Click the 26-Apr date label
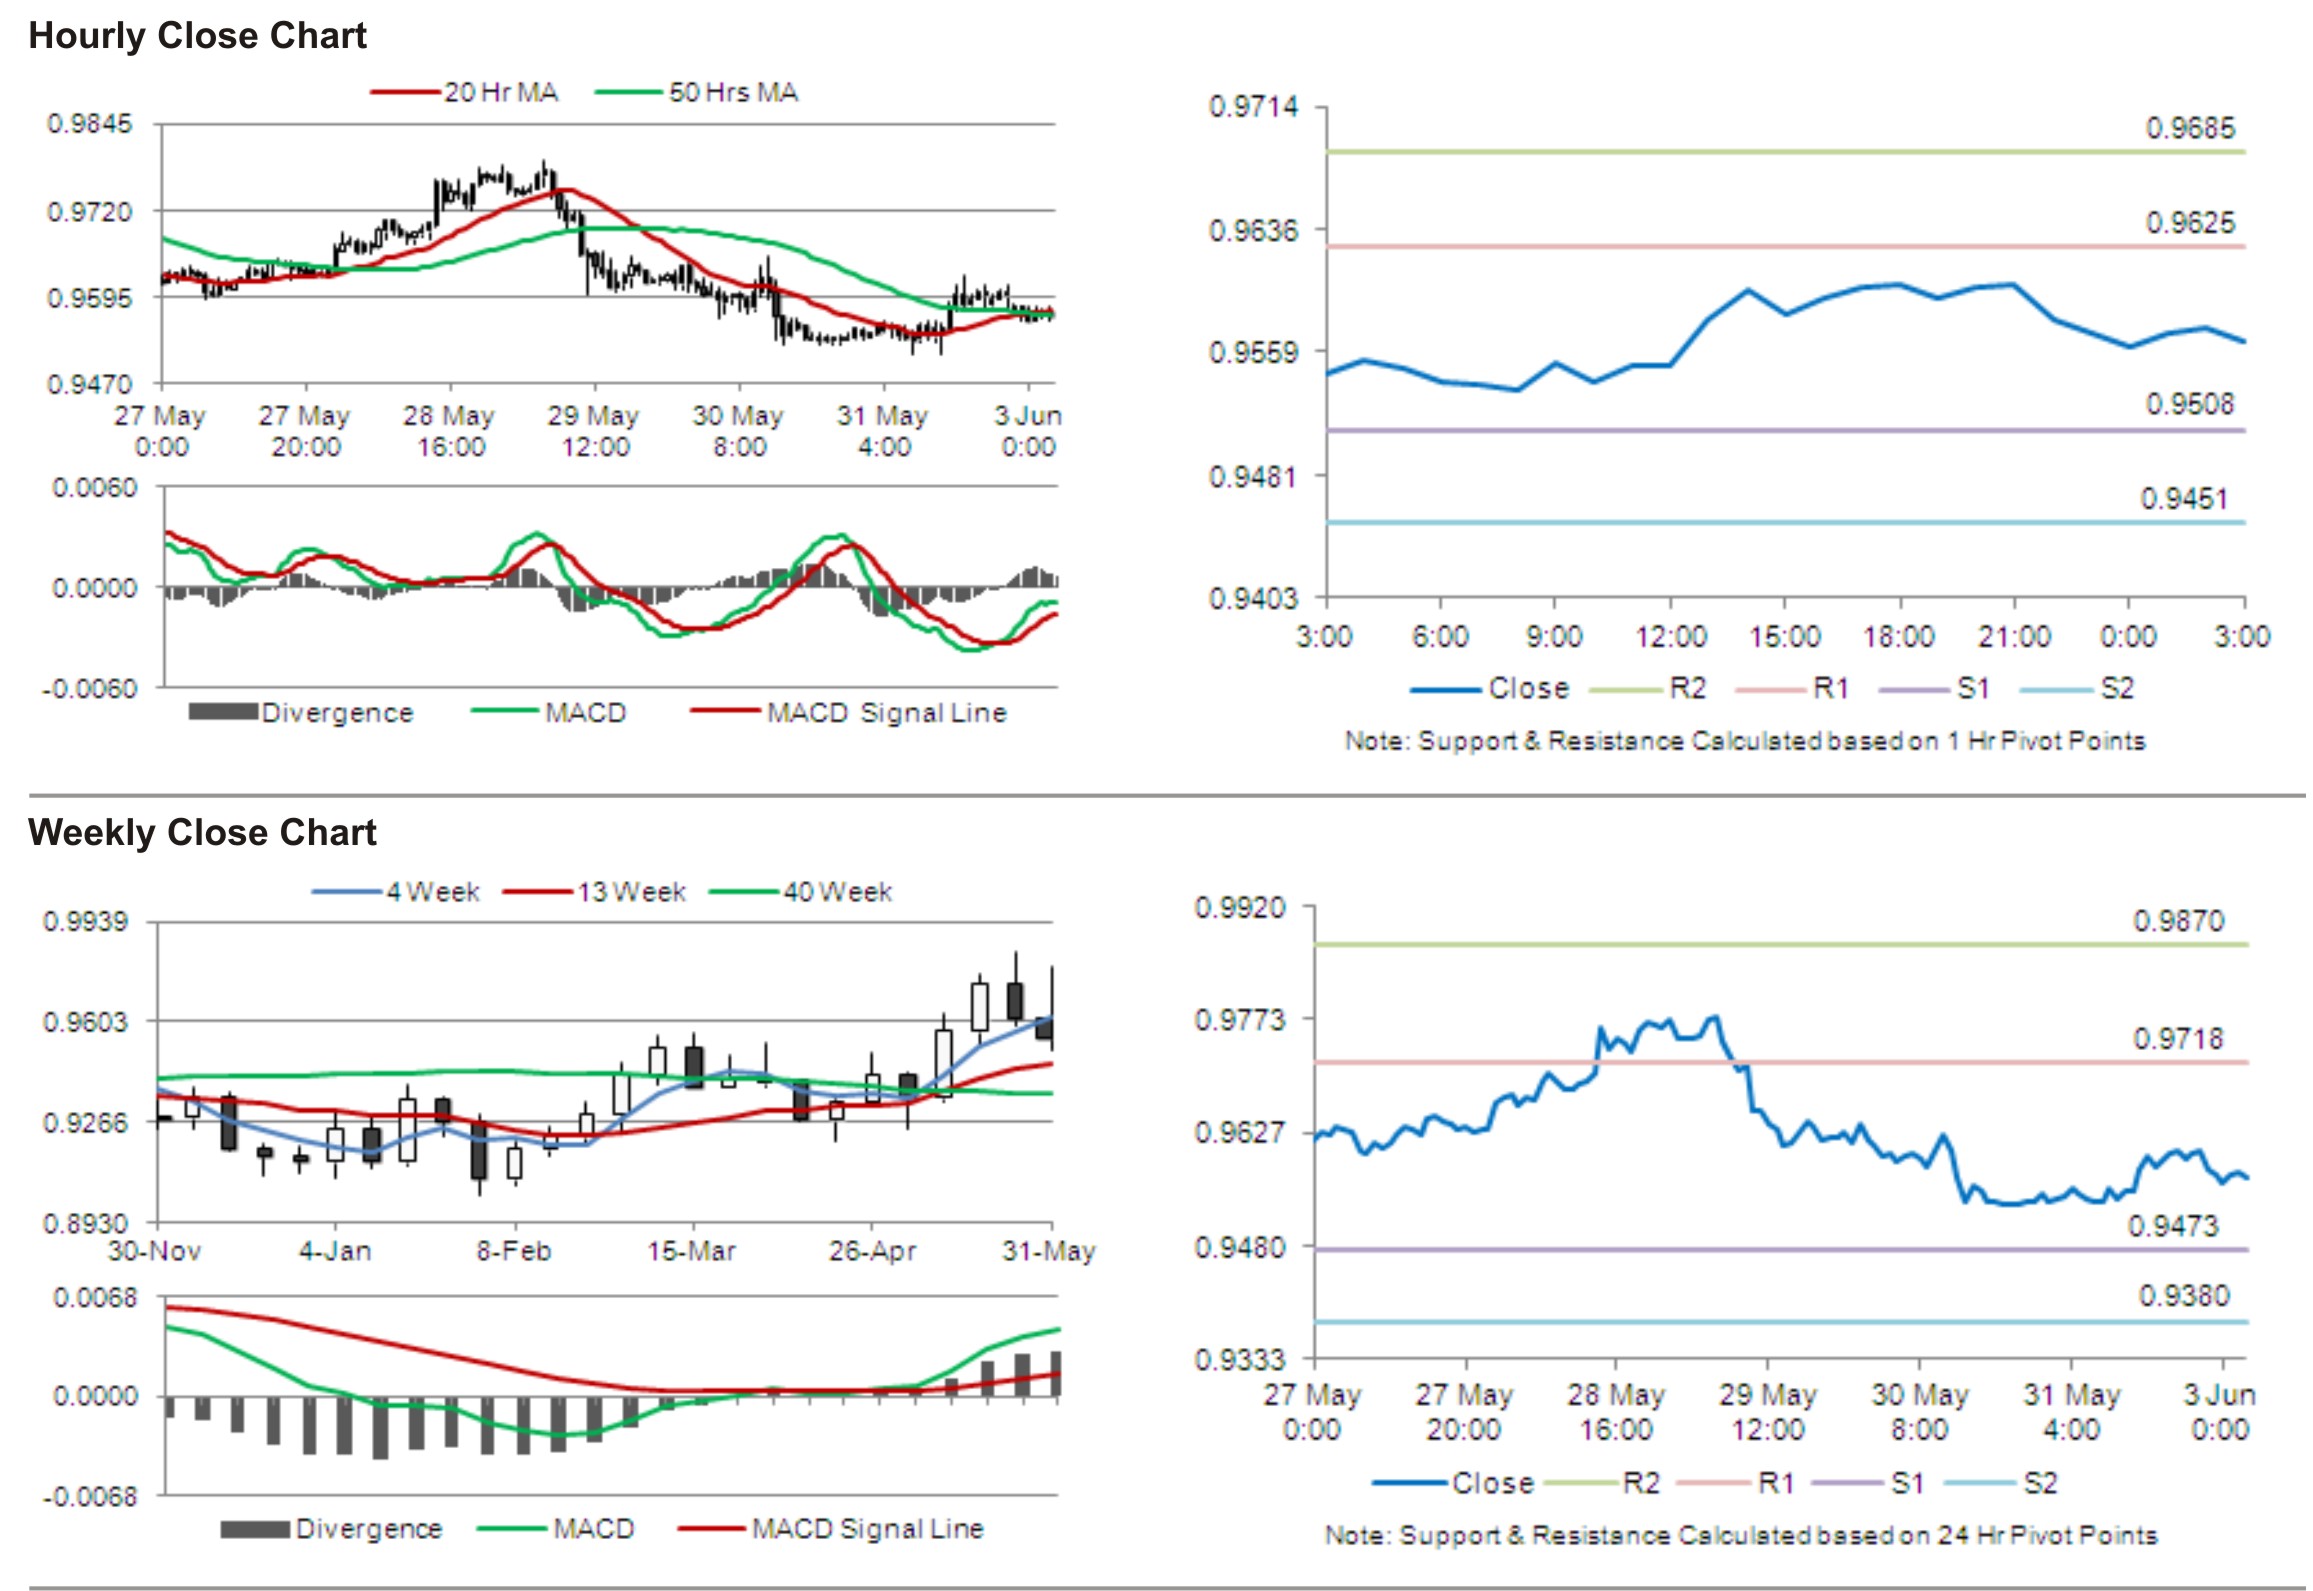The image size is (2313, 1591). point(872,1251)
